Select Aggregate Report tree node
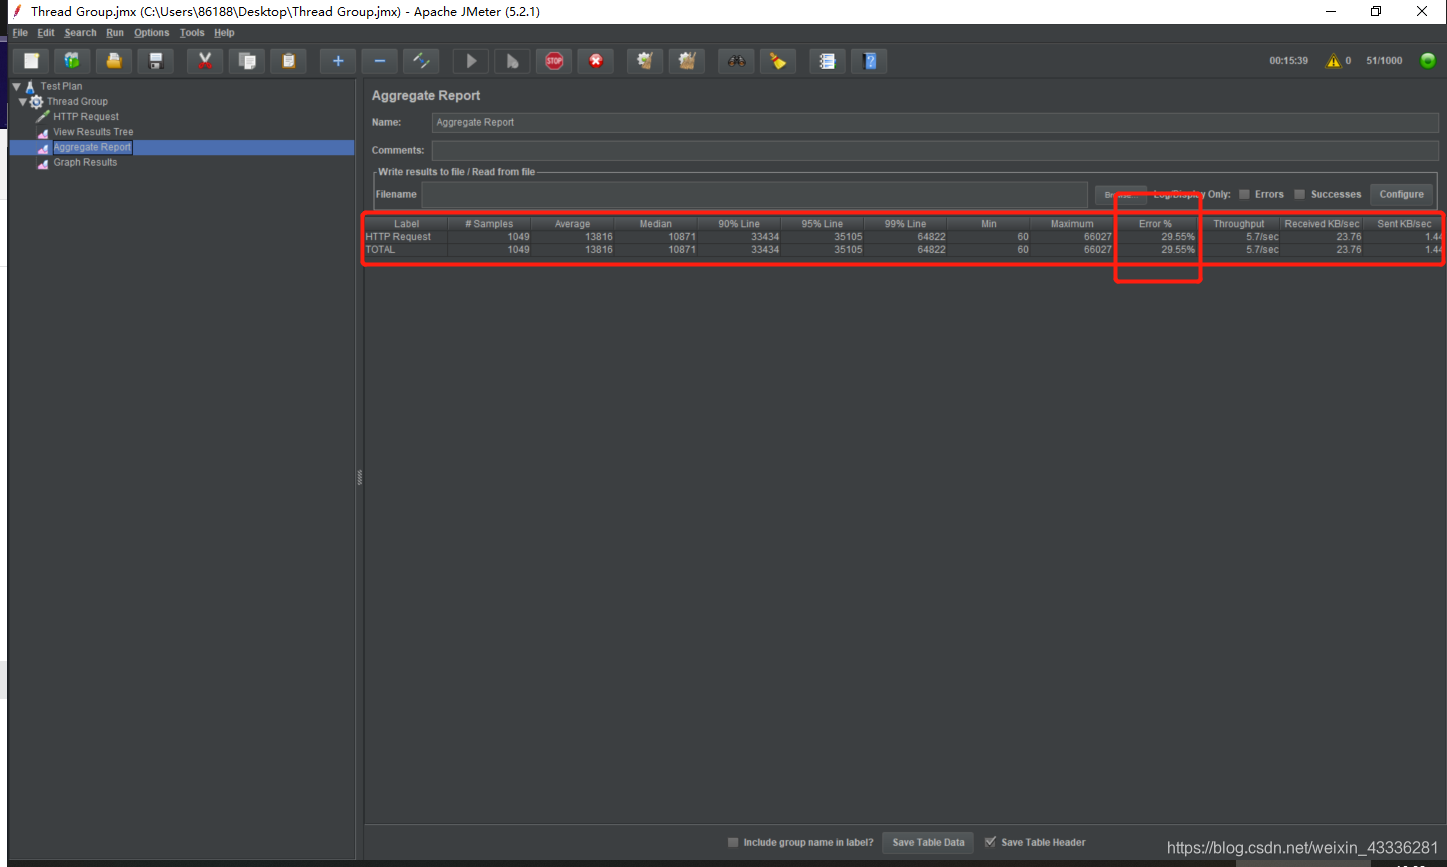Image resolution: width=1447 pixels, height=867 pixels. pos(92,147)
